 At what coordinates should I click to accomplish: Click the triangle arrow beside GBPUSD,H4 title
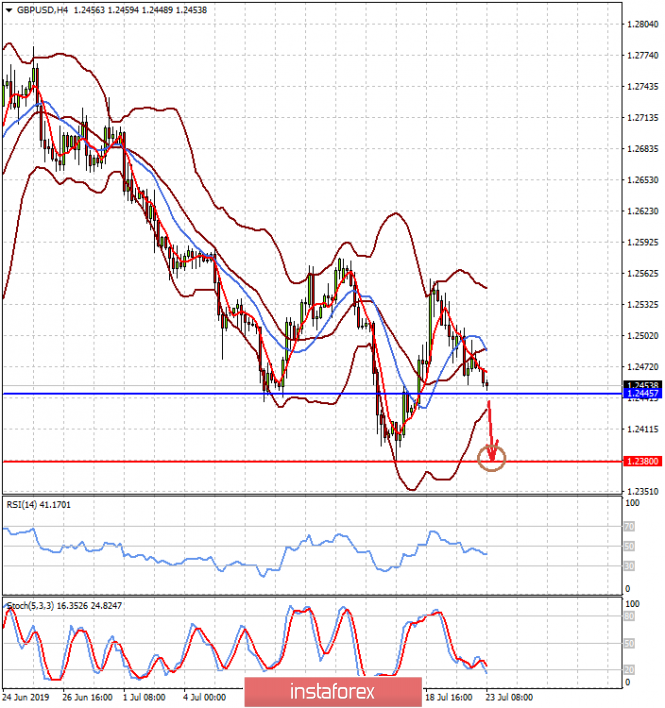pos(8,8)
